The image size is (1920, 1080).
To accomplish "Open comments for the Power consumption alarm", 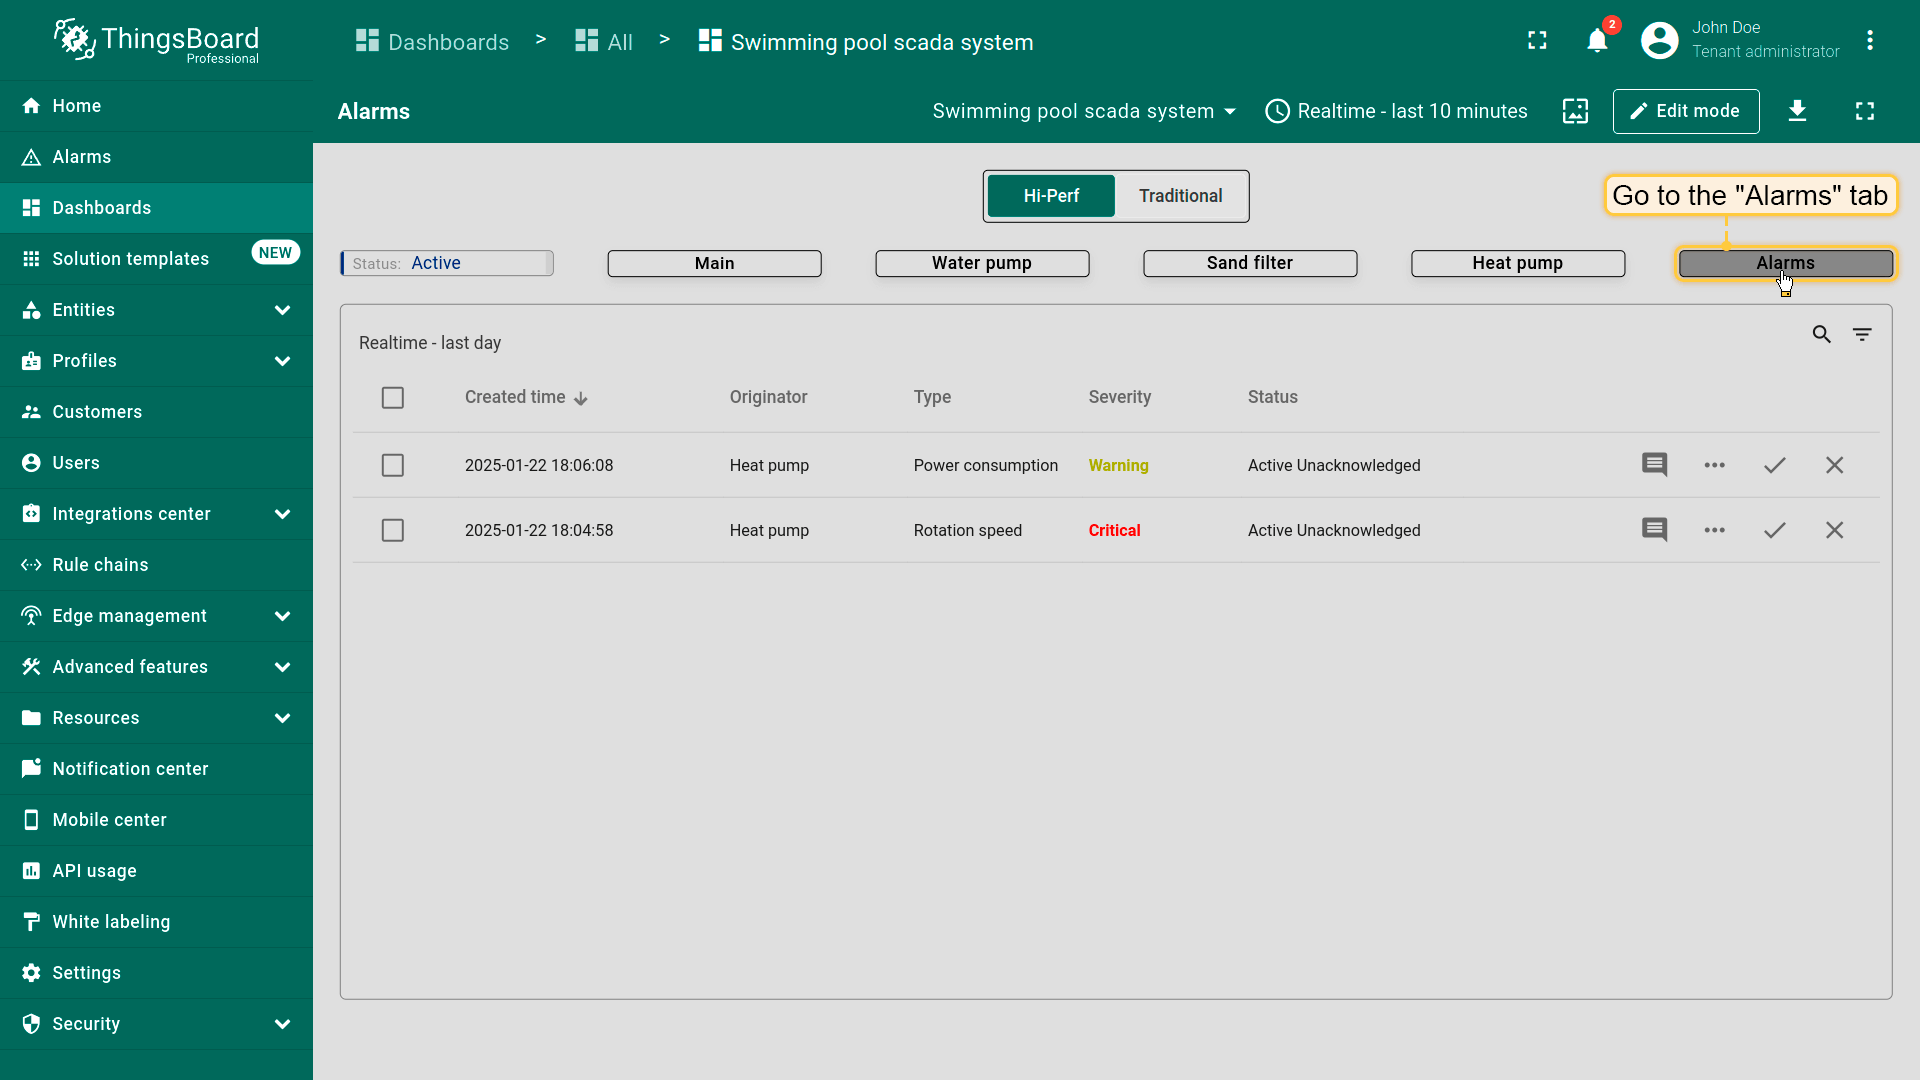I will pos(1654,465).
